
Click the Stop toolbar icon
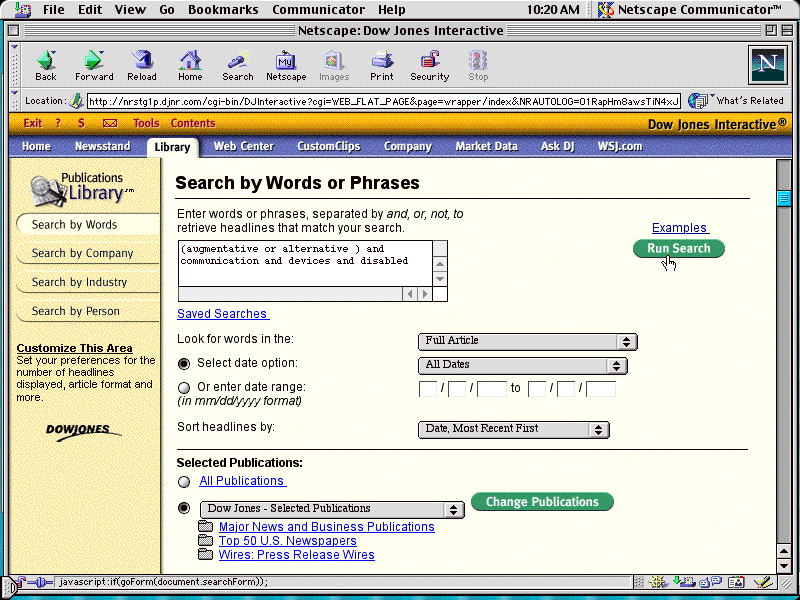[478, 60]
